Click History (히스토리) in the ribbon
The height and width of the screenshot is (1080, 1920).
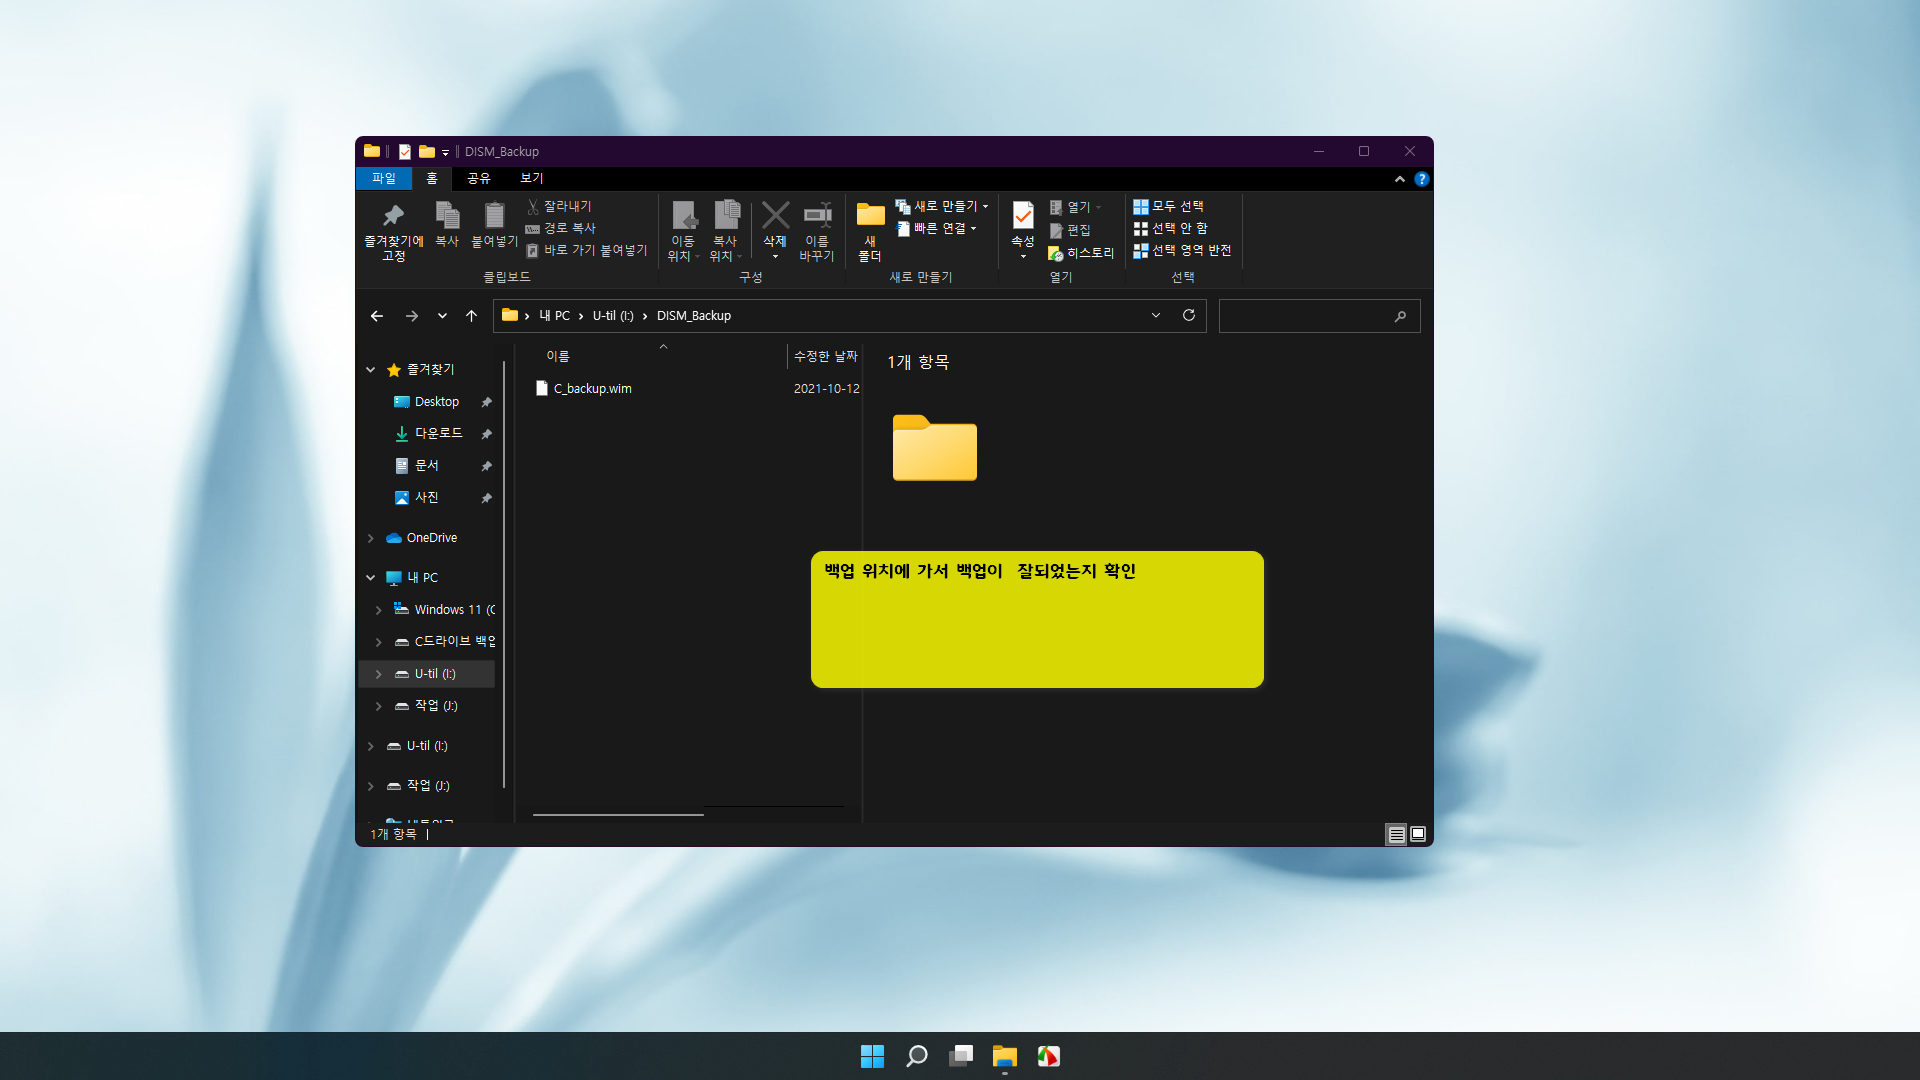(1081, 253)
